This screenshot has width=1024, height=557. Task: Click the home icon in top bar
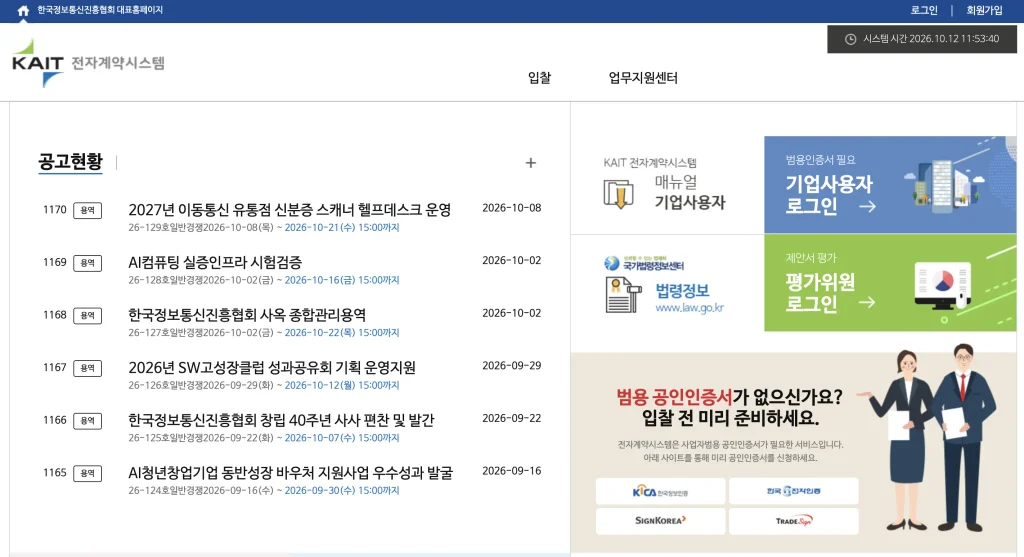24,10
